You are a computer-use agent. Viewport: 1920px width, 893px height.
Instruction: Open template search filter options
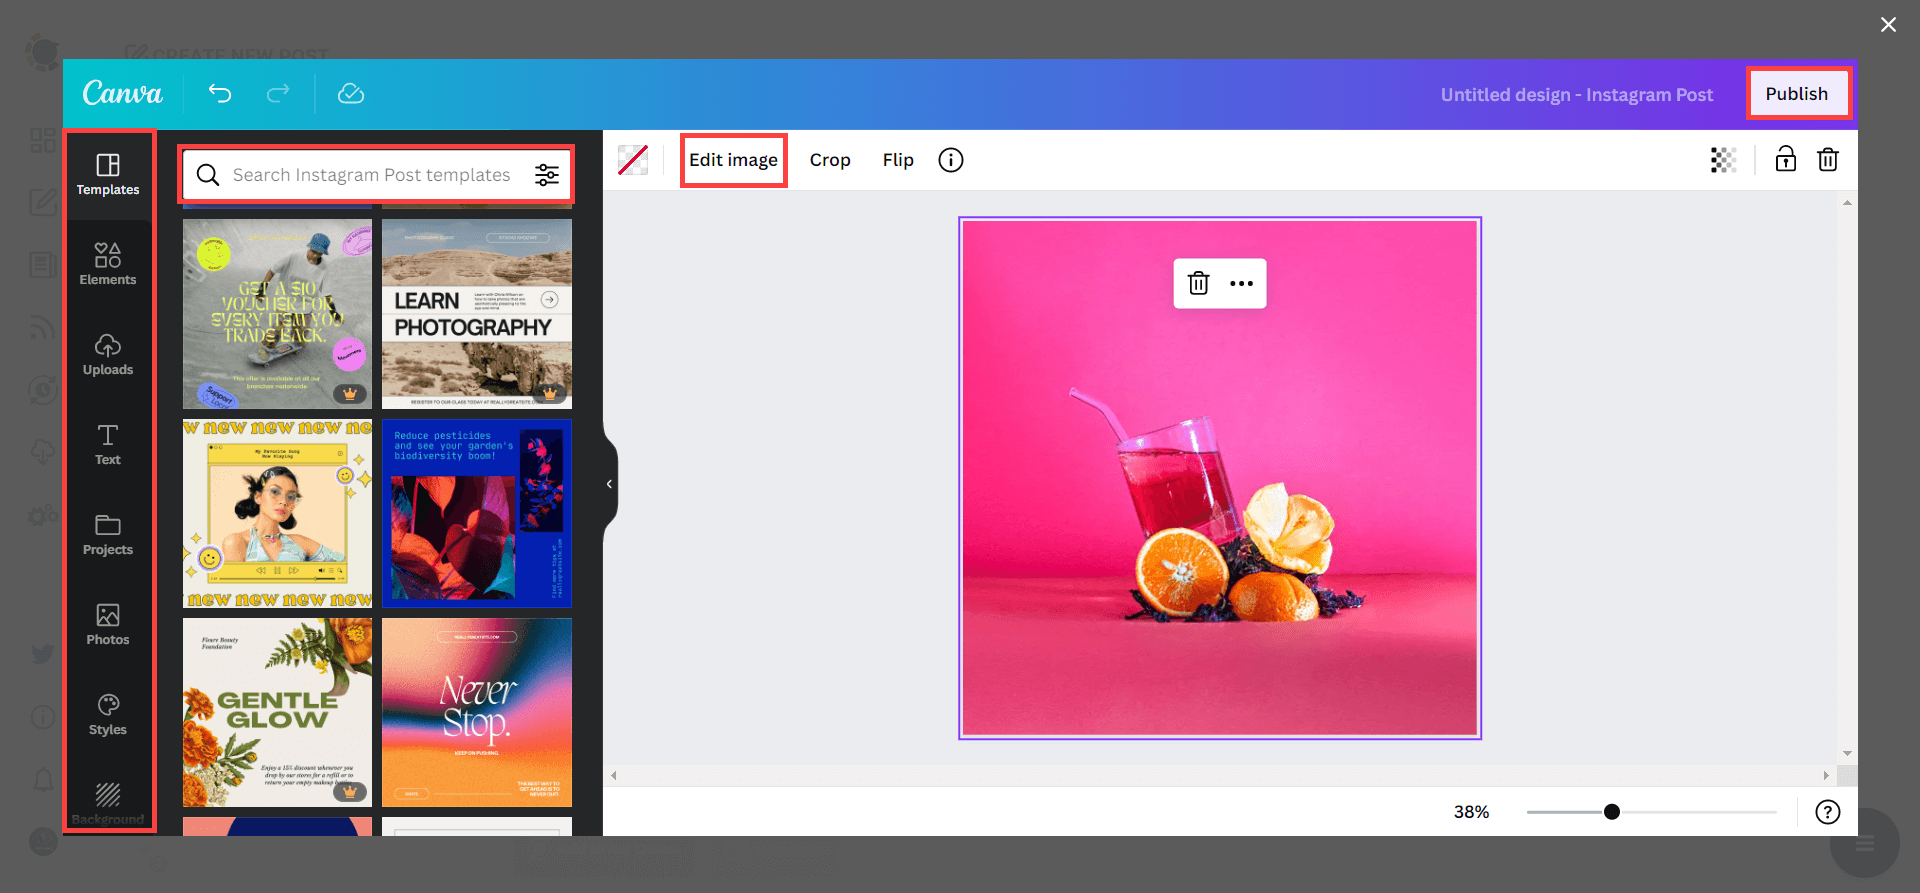pos(547,175)
